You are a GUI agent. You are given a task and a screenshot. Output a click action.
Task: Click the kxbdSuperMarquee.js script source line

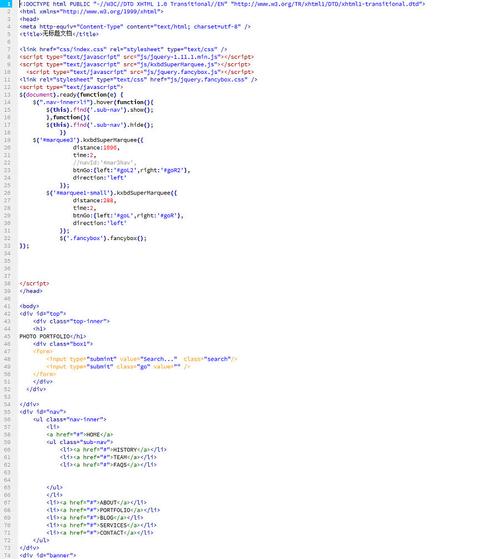pos(135,64)
